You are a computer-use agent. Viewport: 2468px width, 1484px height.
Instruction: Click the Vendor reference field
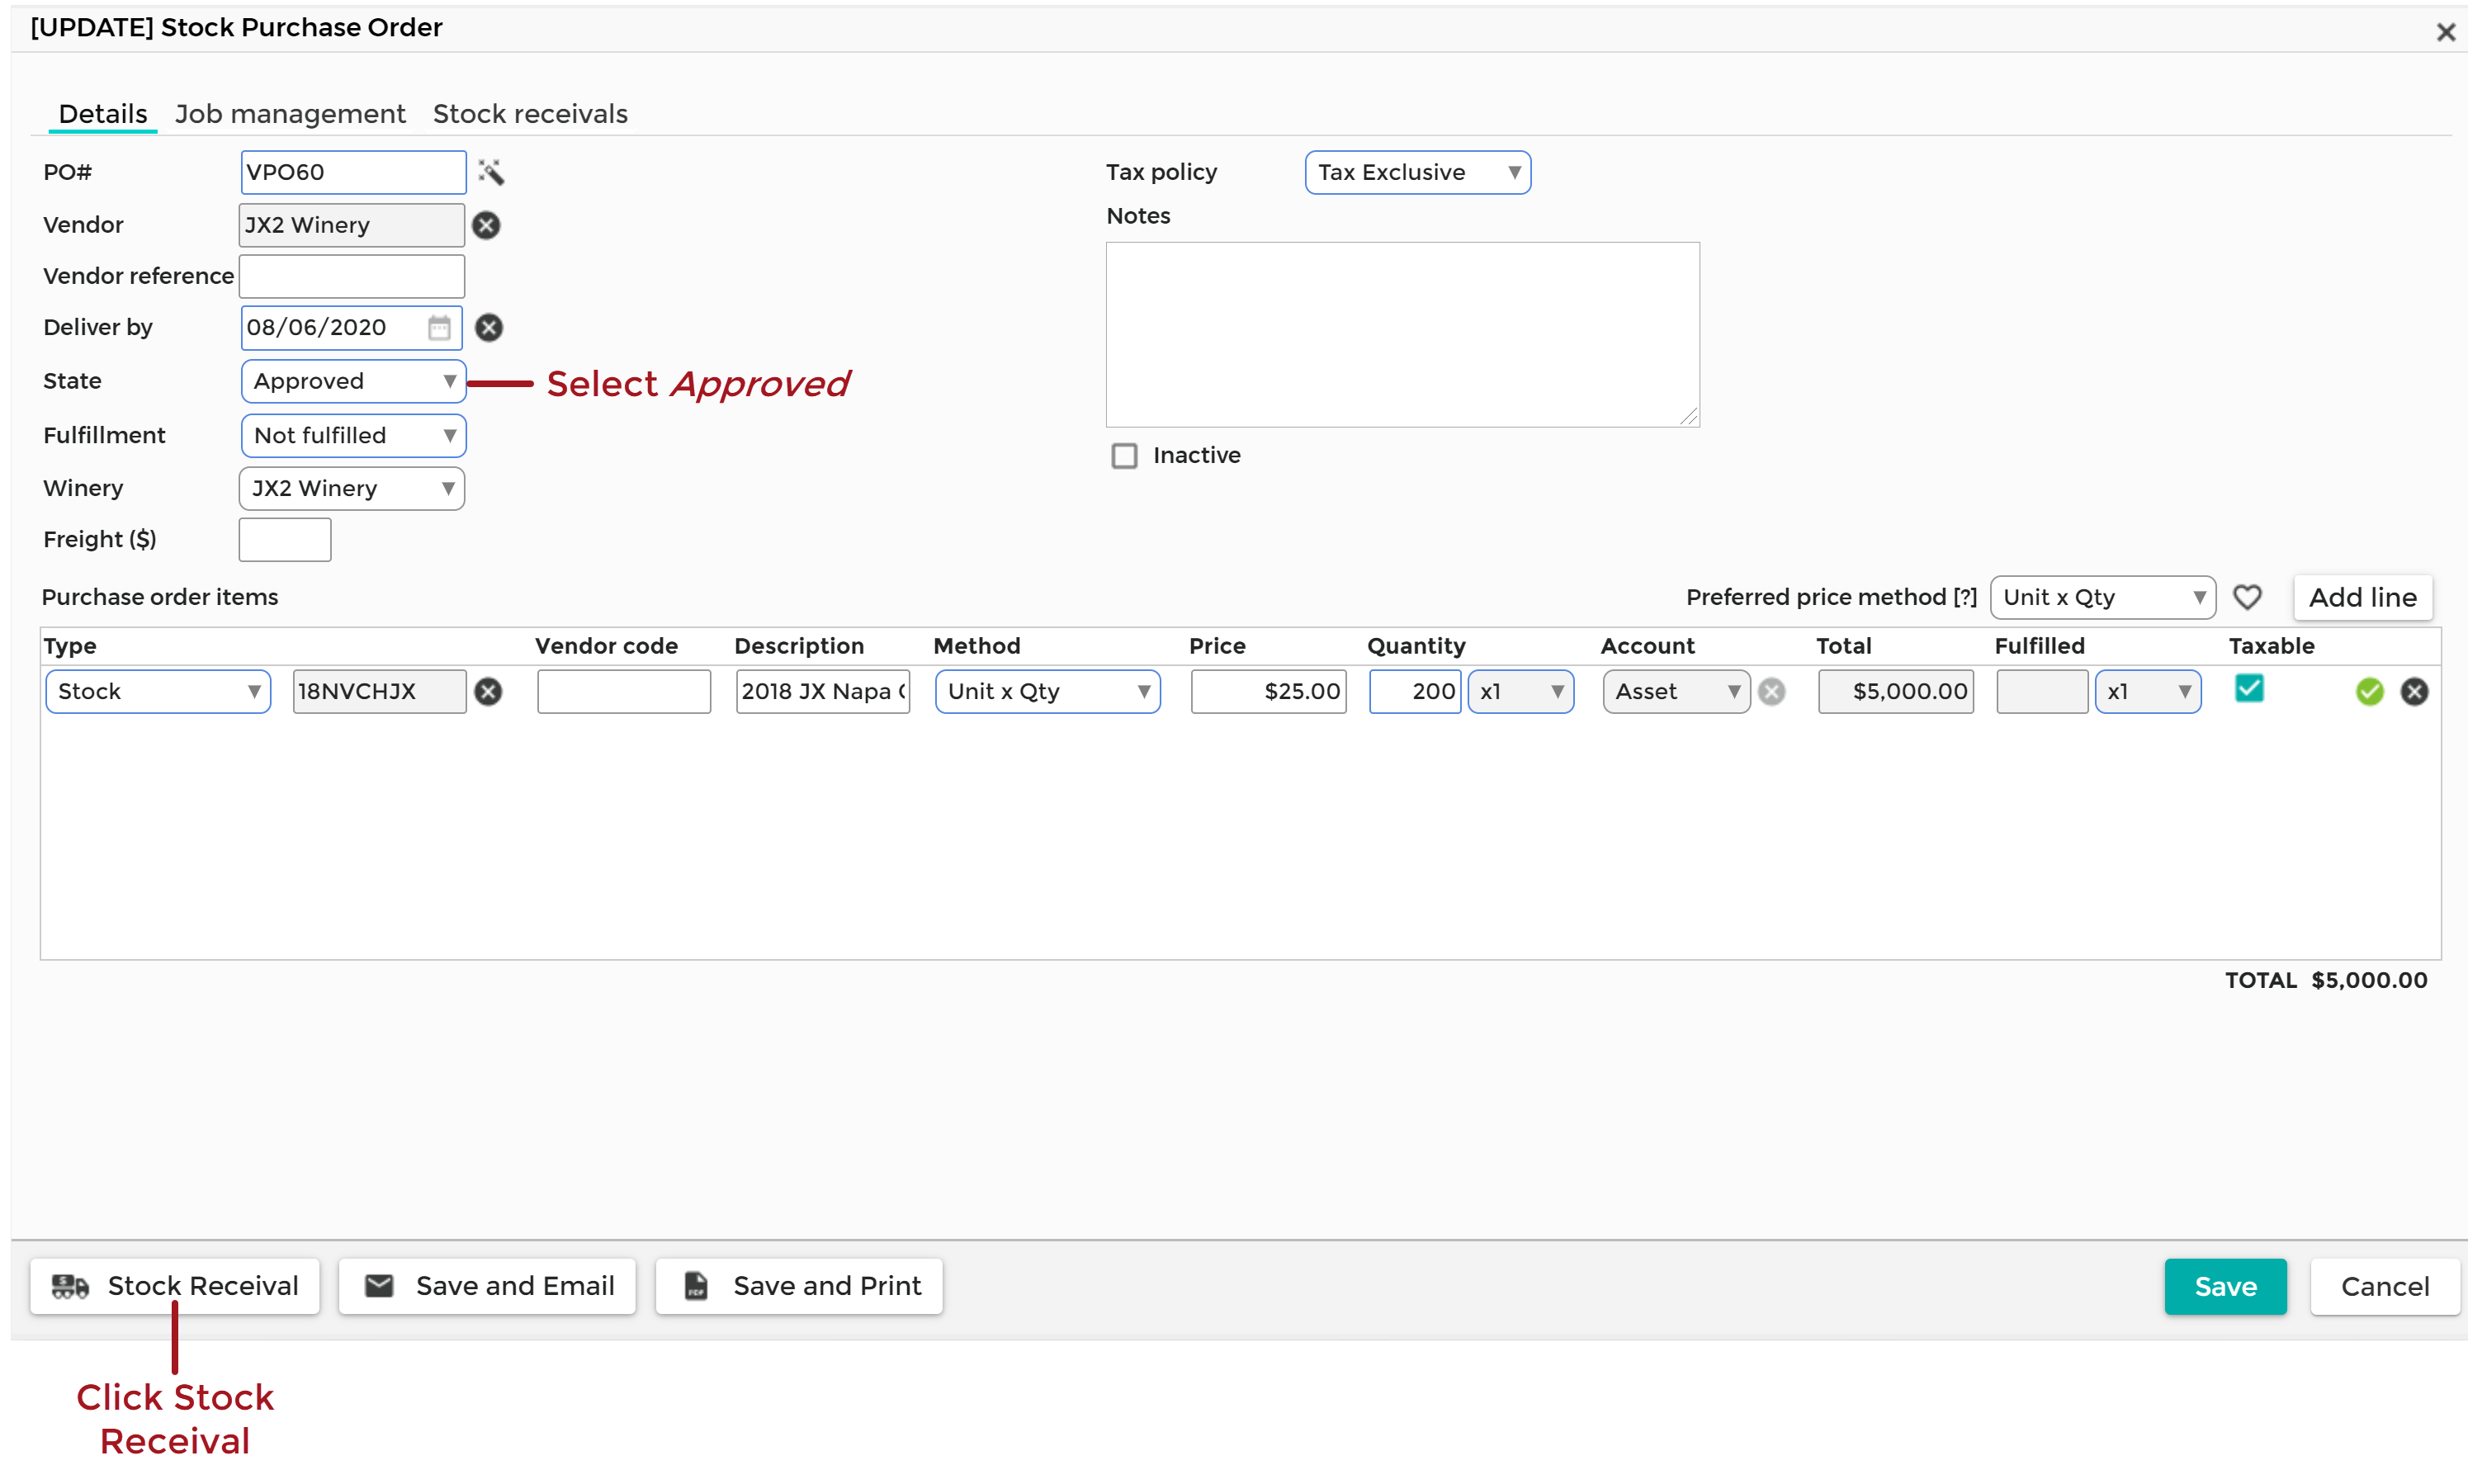pyautogui.click(x=352, y=276)
